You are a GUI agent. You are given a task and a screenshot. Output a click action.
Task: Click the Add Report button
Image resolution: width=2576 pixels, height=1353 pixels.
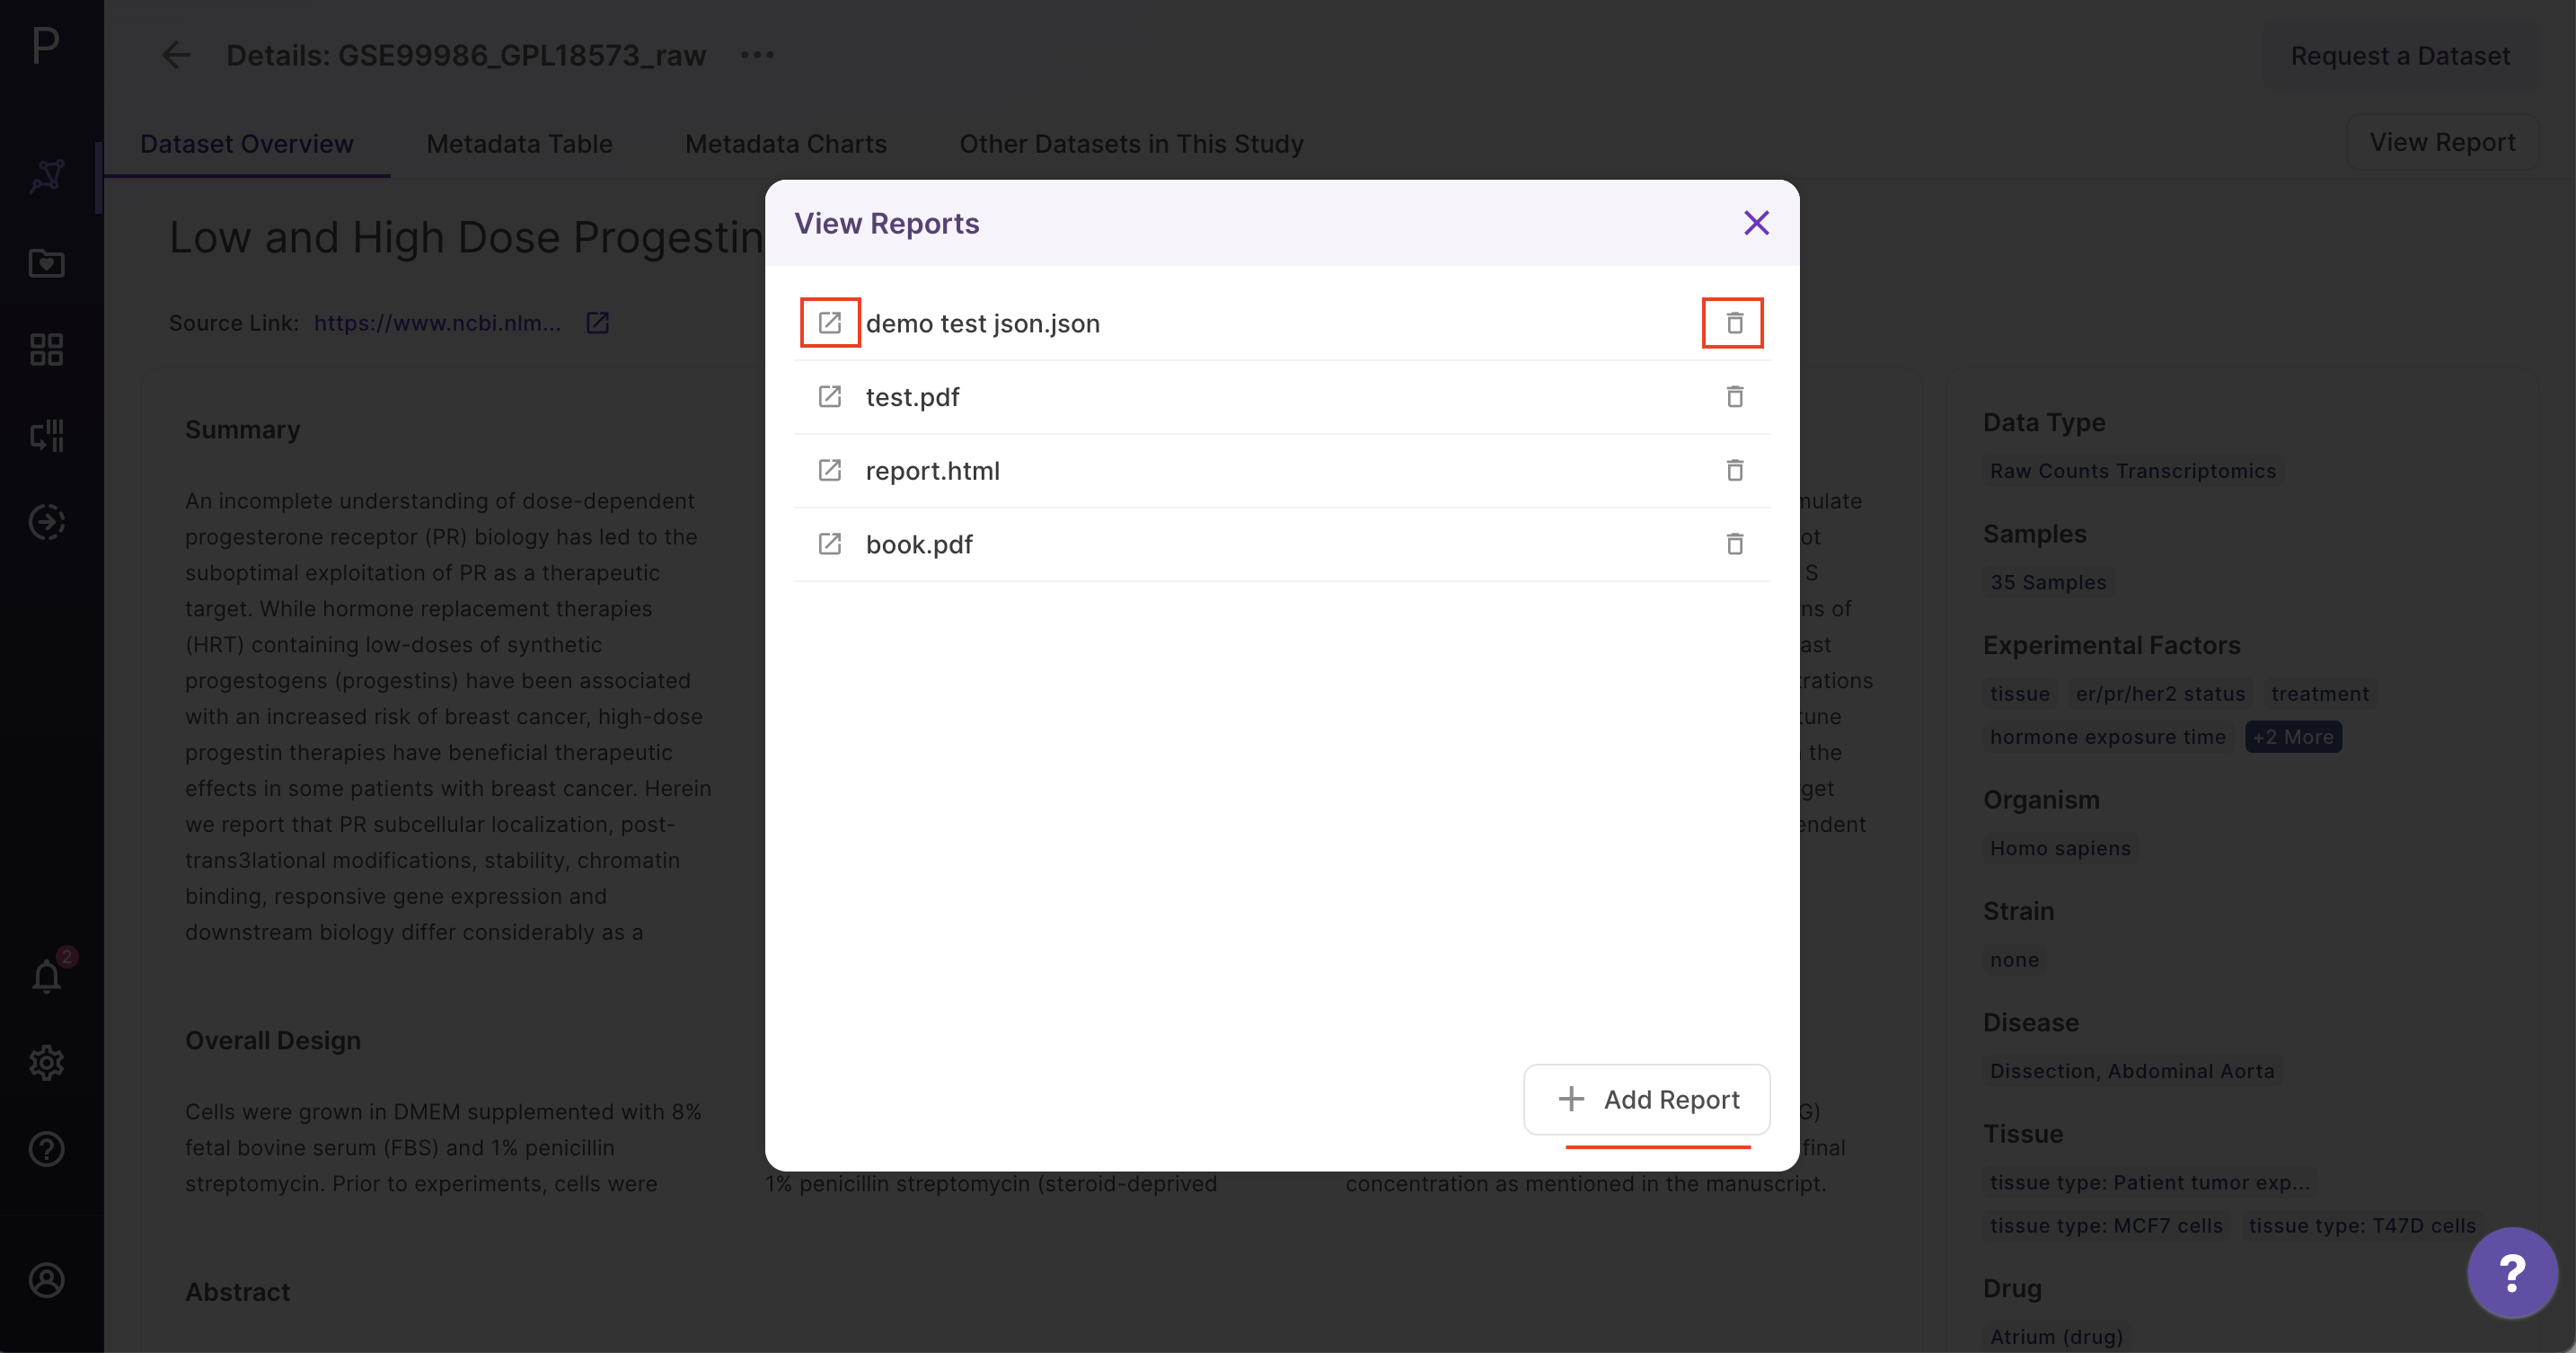click(x=1646, y=1099)
